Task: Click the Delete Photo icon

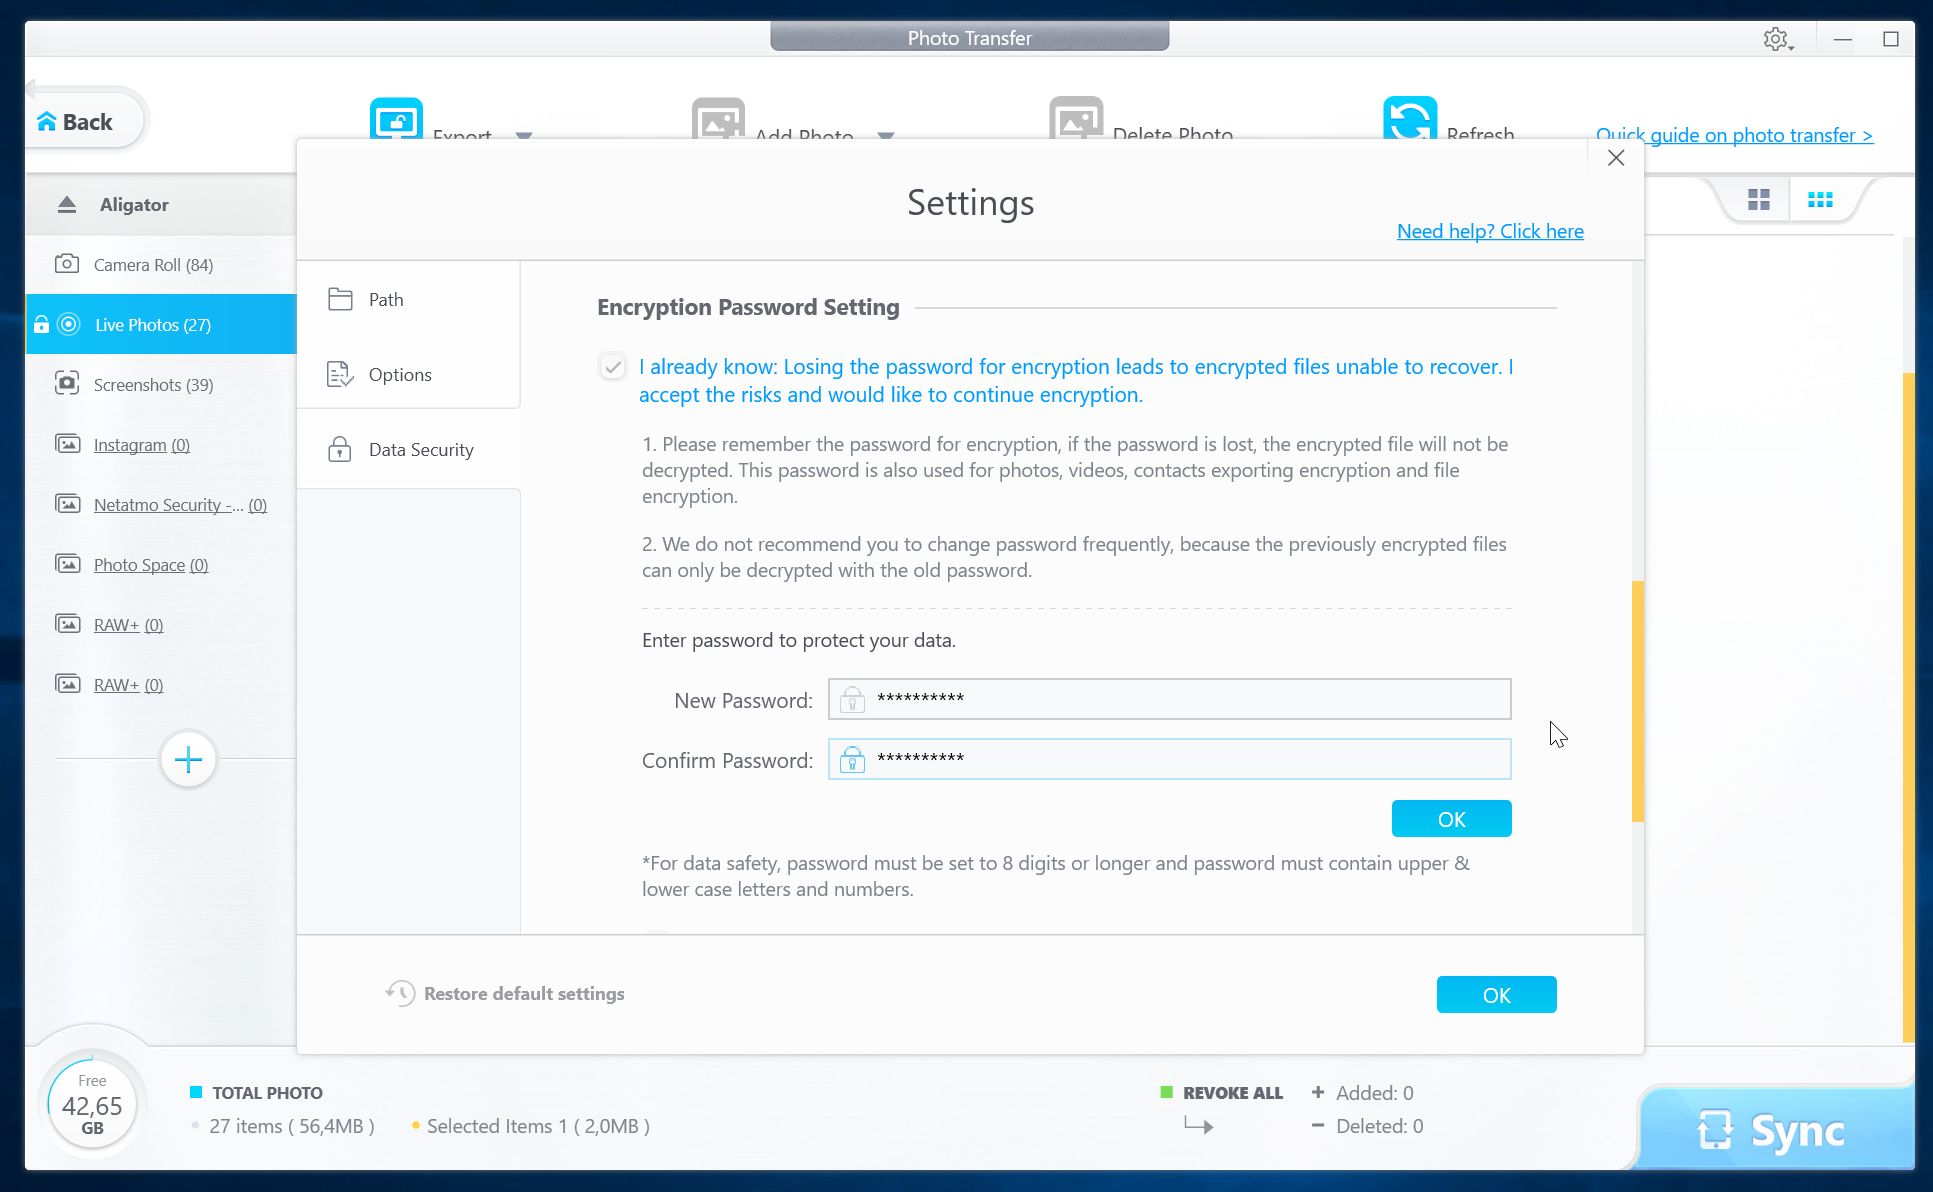Action: (1076, 119)
